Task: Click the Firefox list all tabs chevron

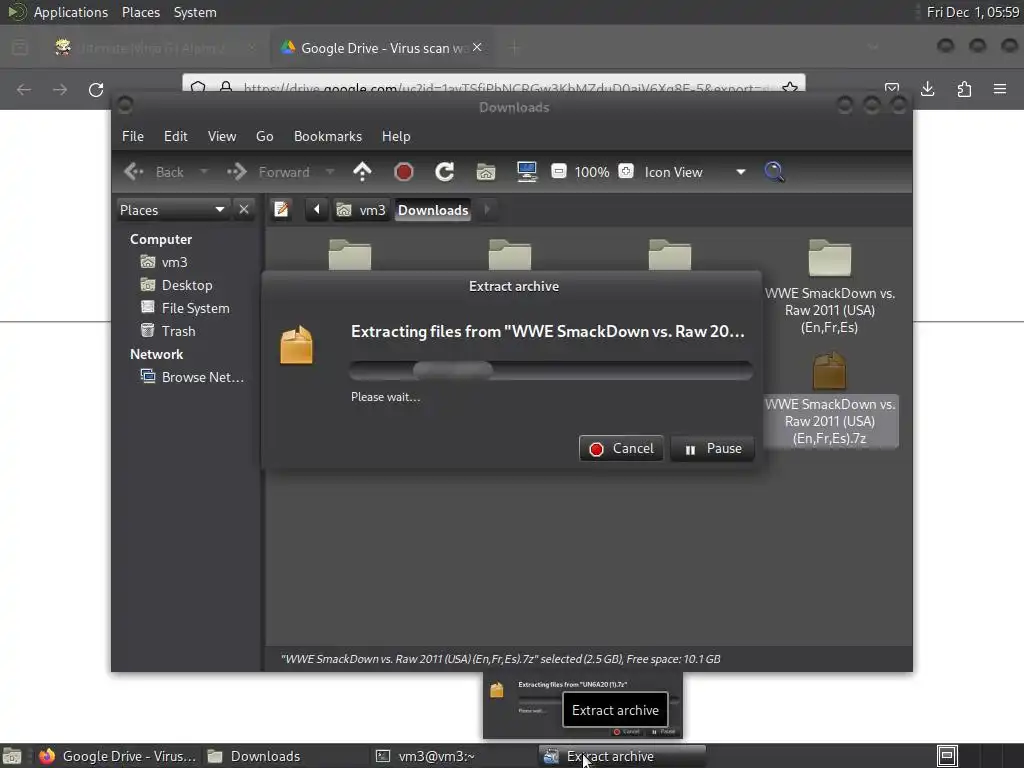Action: click(x=873, y=47)
